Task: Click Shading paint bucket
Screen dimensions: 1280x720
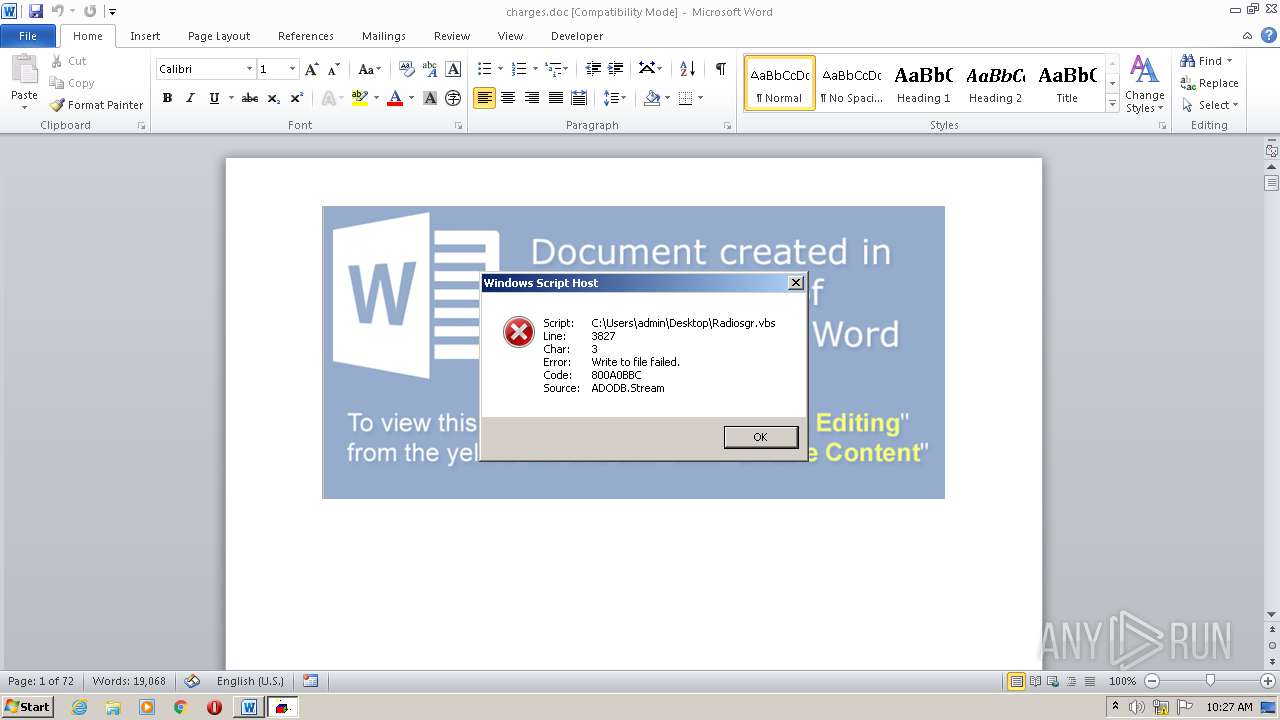Action: coord(652,98)
